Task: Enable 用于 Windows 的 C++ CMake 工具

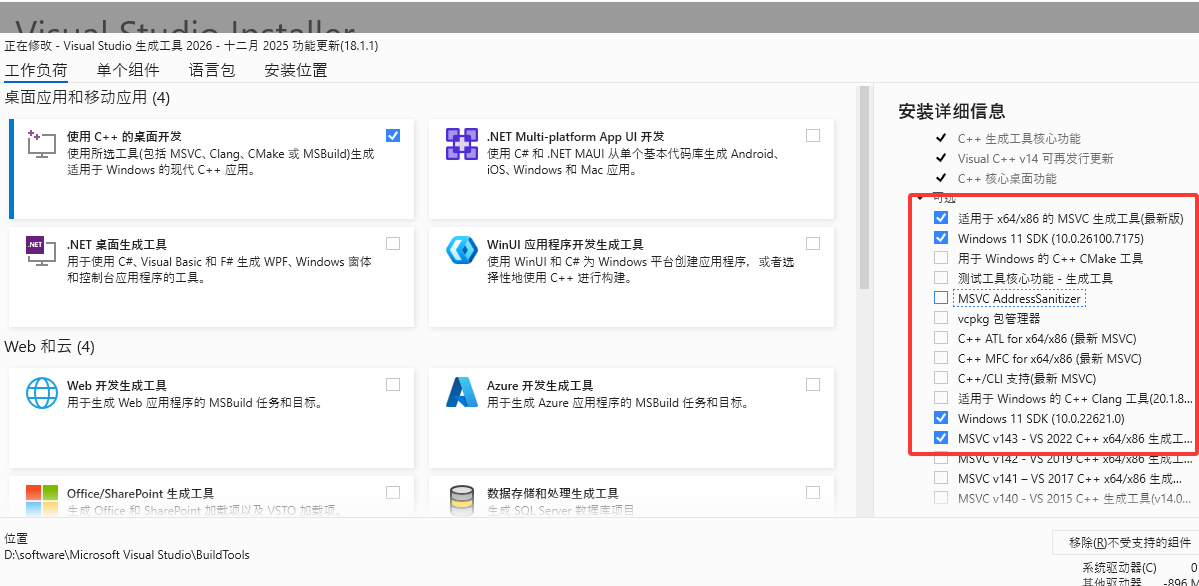Action: tap(941, 258)
